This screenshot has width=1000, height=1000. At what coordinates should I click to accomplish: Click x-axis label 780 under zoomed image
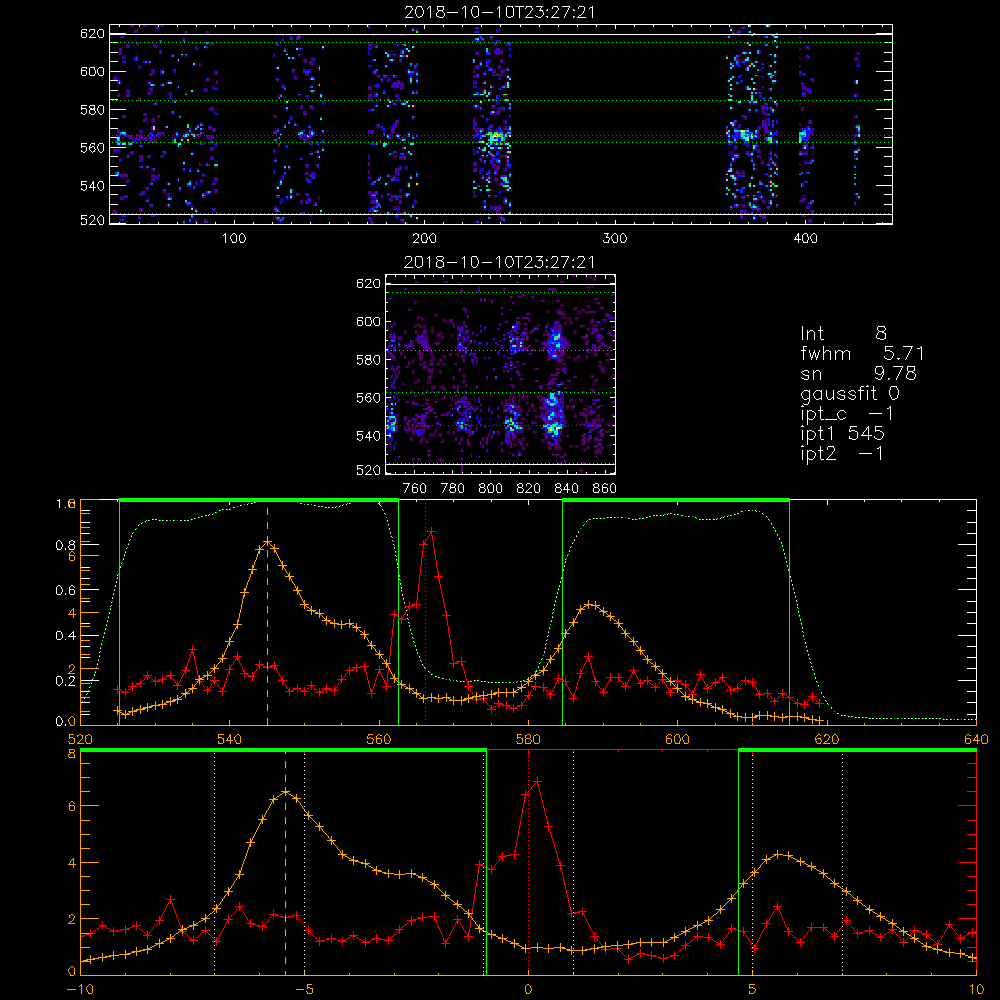click(453, 489)
